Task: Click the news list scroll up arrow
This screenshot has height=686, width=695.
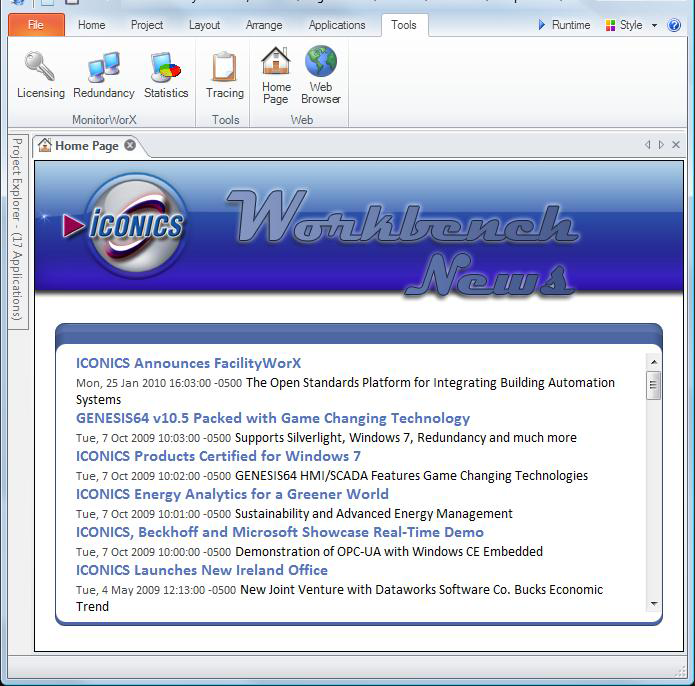Action: [x=654, y=362]
